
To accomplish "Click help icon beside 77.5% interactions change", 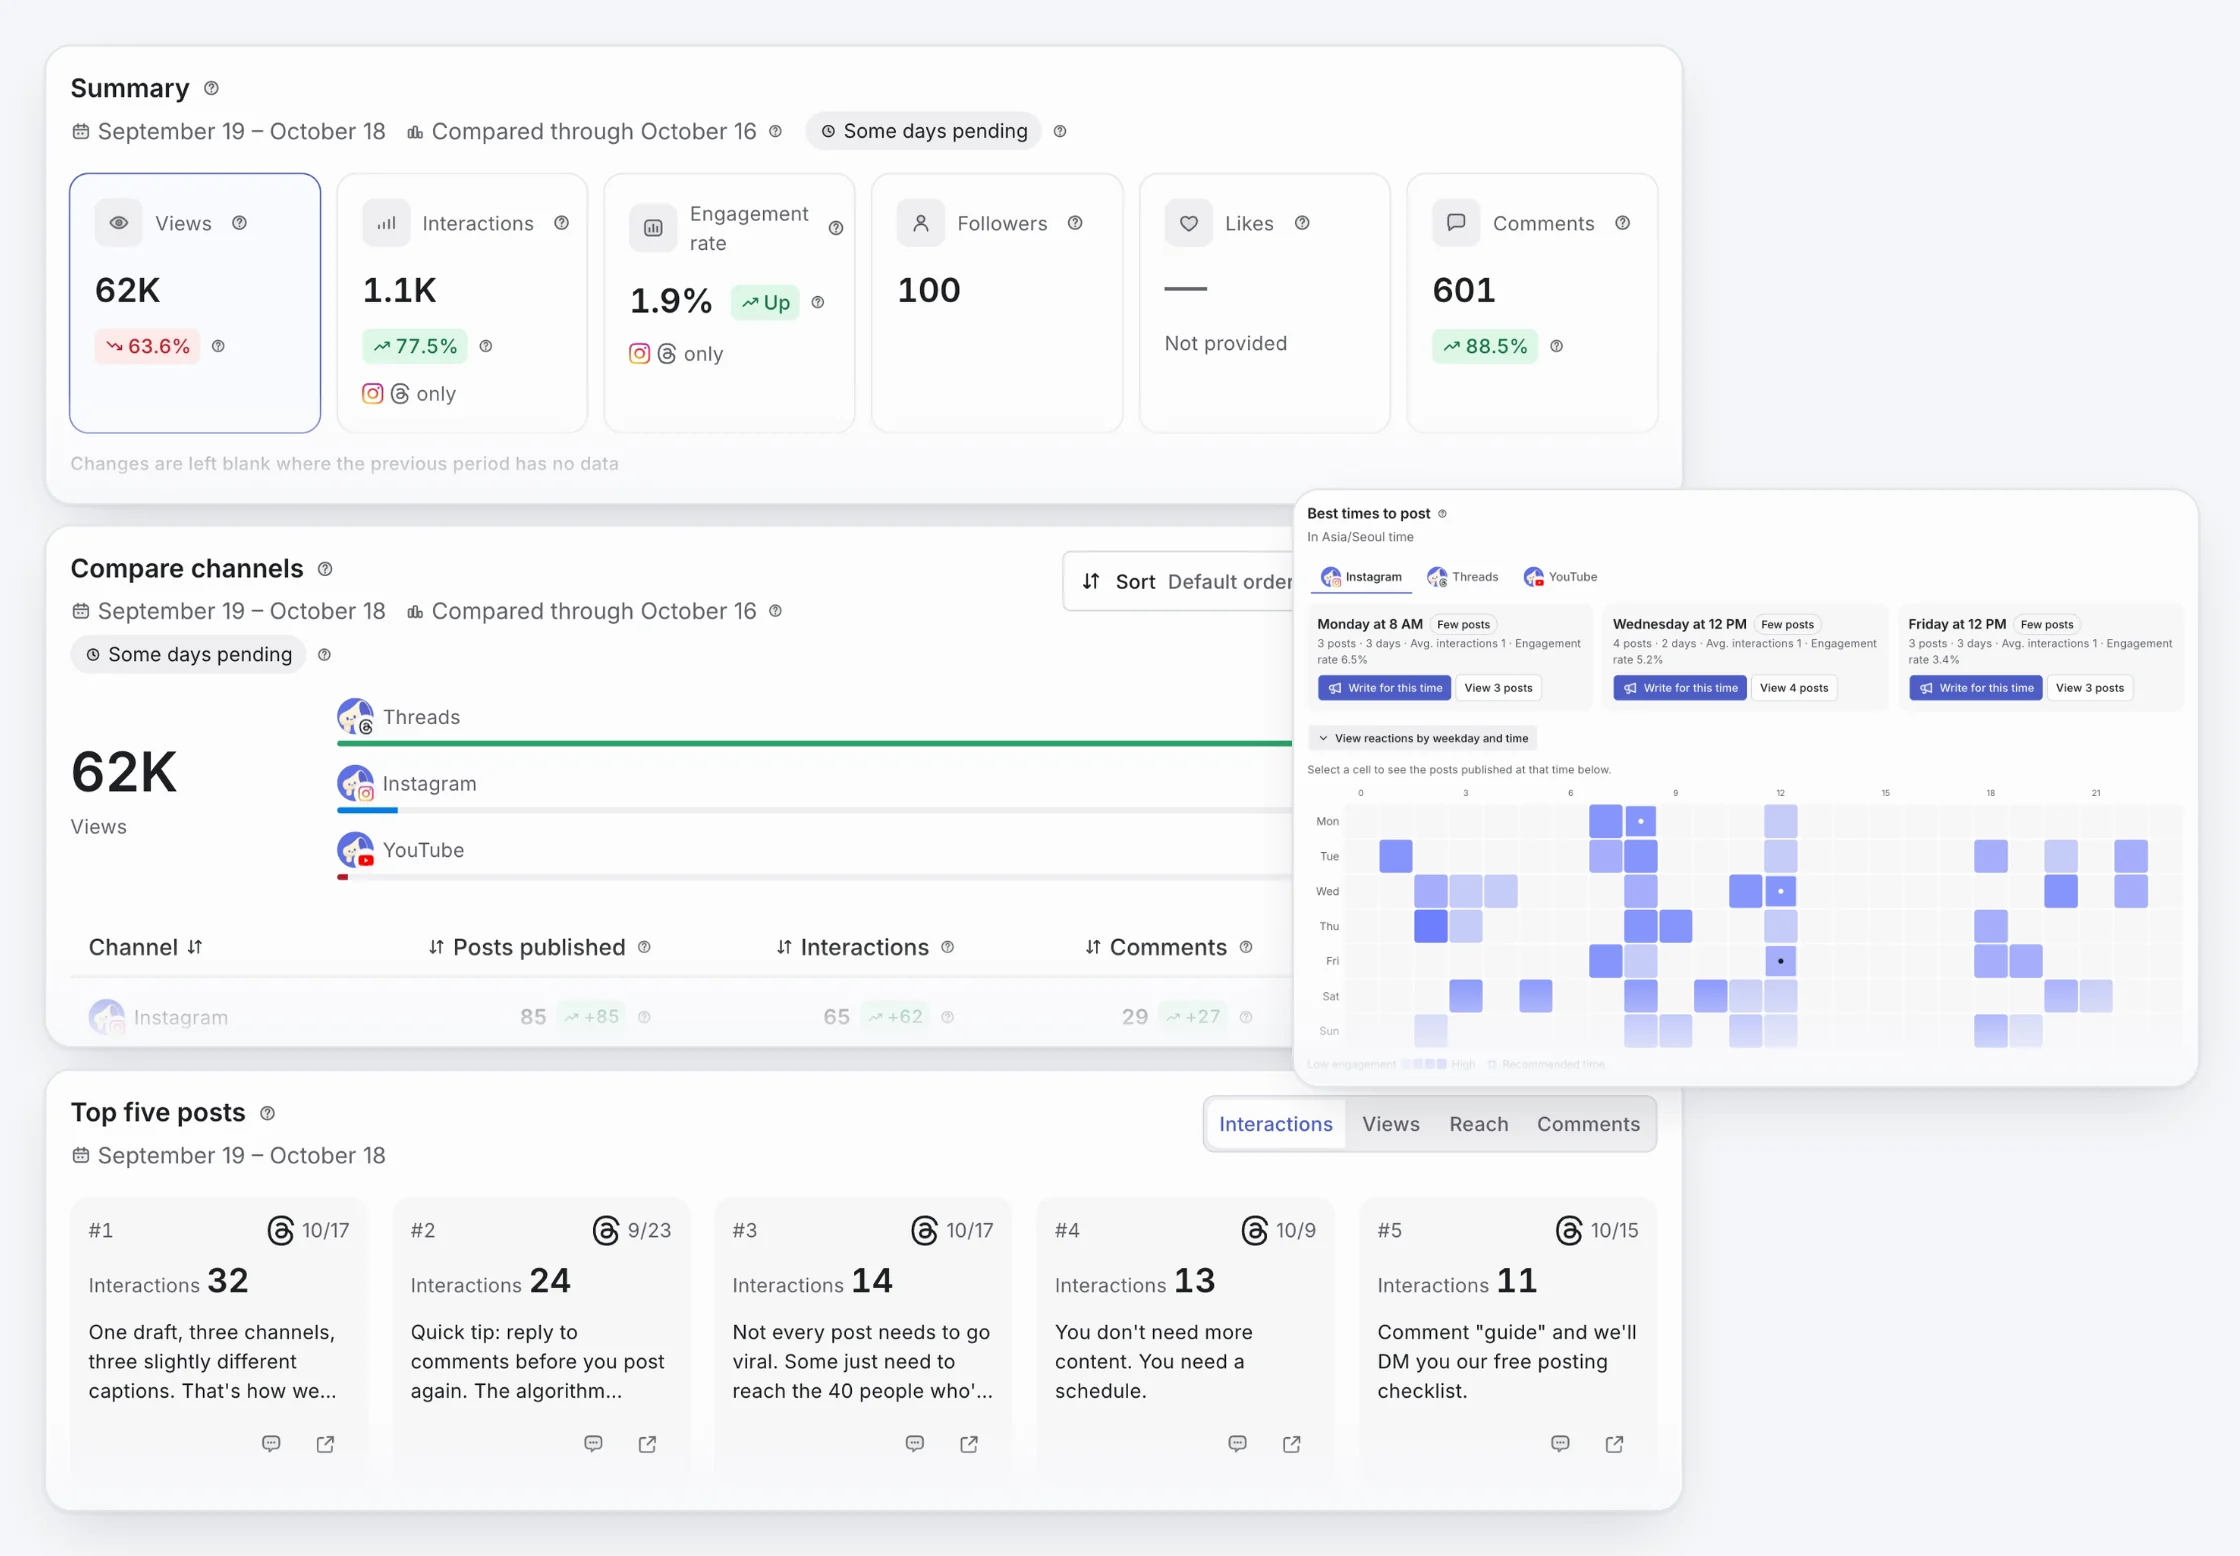I will 486,346.
